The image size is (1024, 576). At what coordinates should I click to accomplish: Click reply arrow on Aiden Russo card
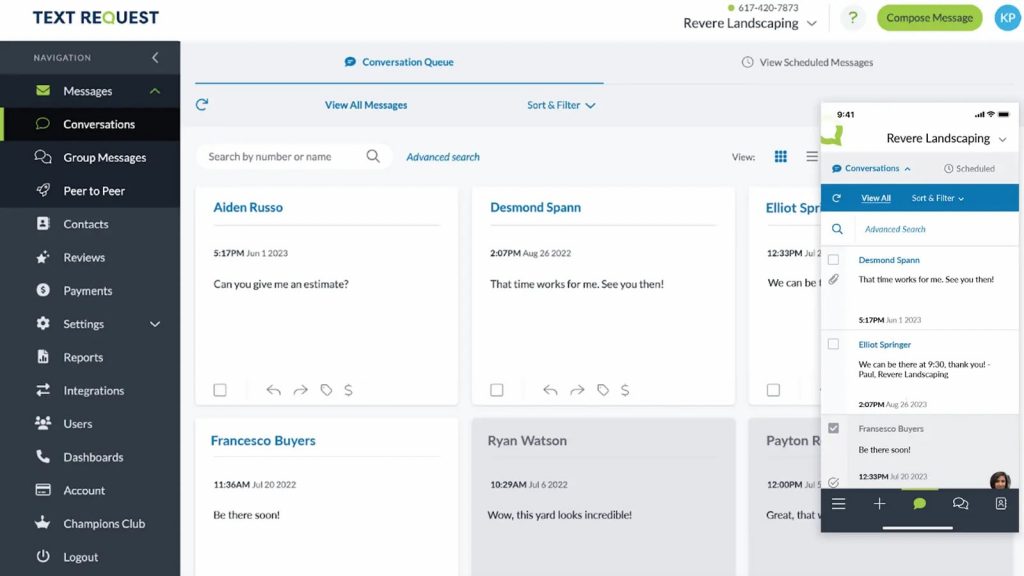[x=273, y=390]
